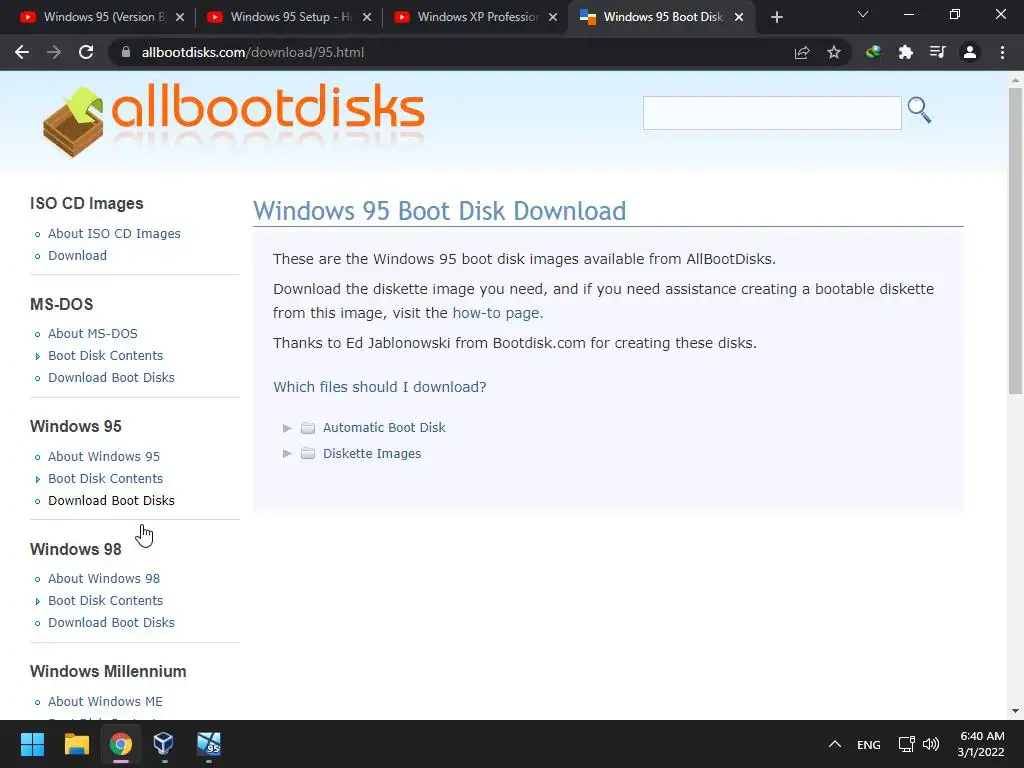Open the Extensions puzzle icon

(x=905, y=52)
